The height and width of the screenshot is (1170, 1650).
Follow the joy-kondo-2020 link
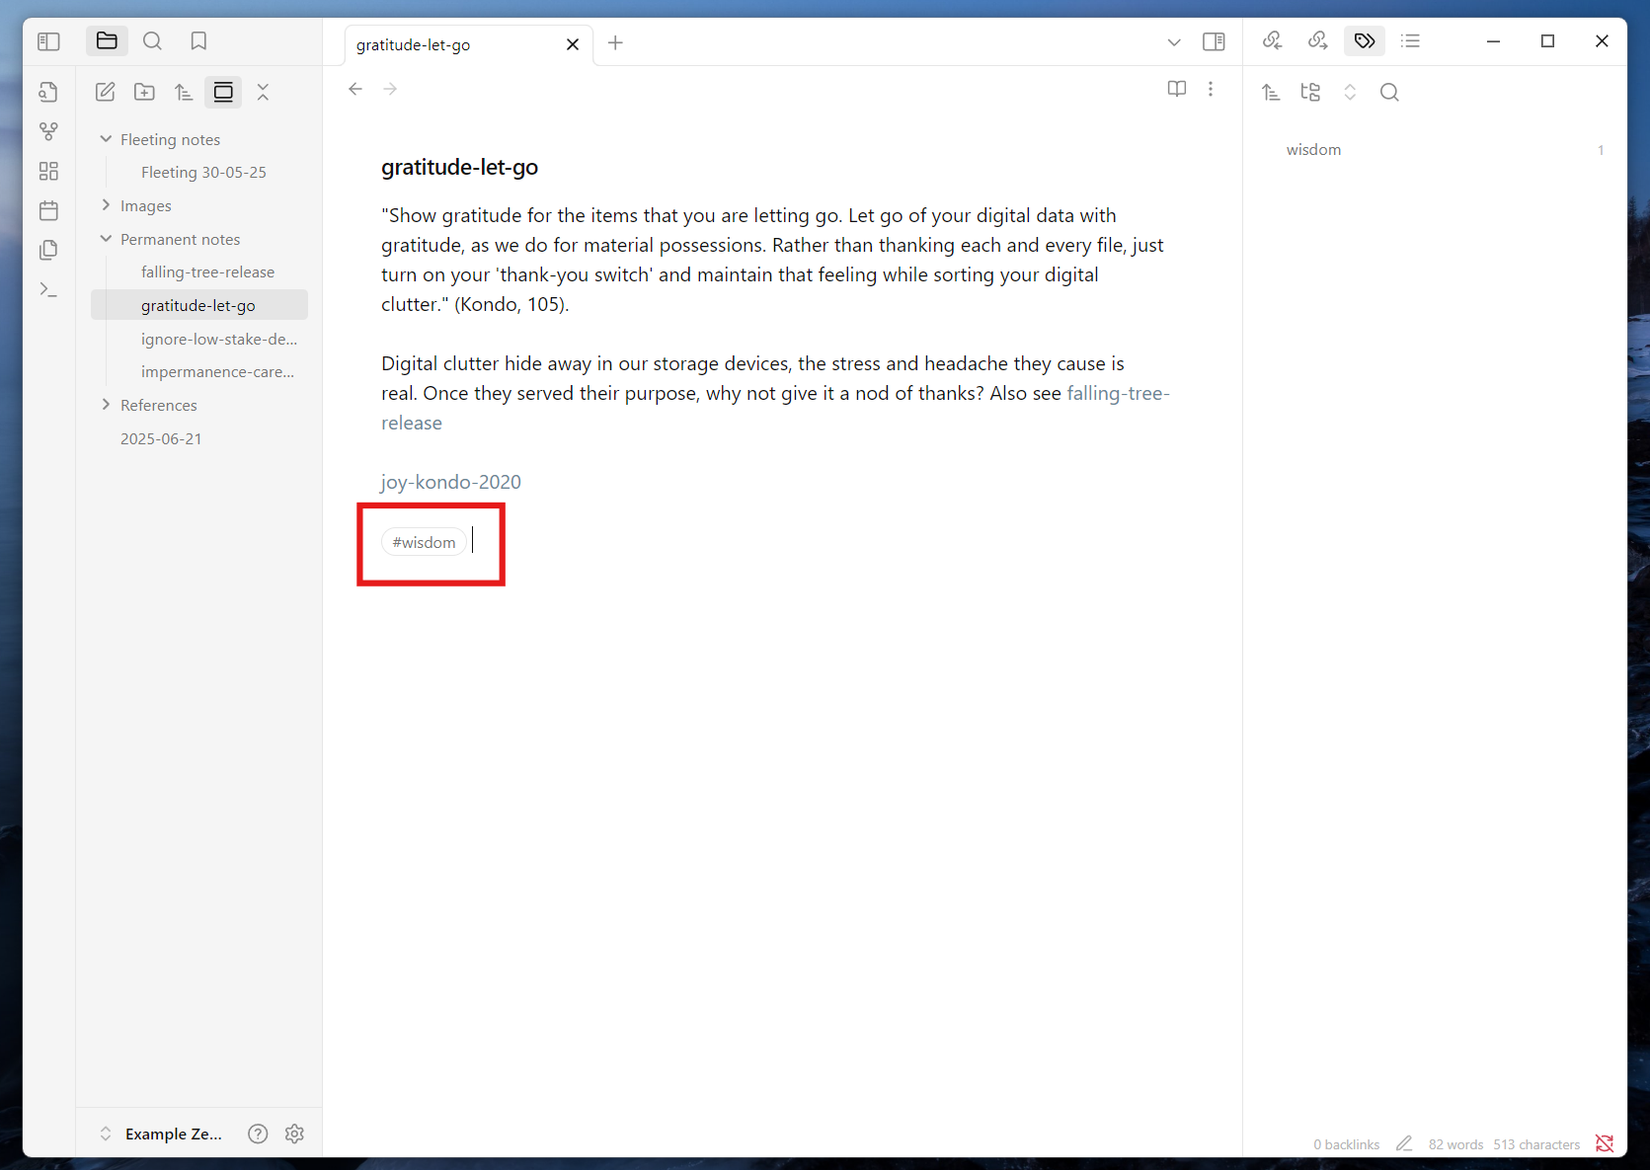[451, 482]
